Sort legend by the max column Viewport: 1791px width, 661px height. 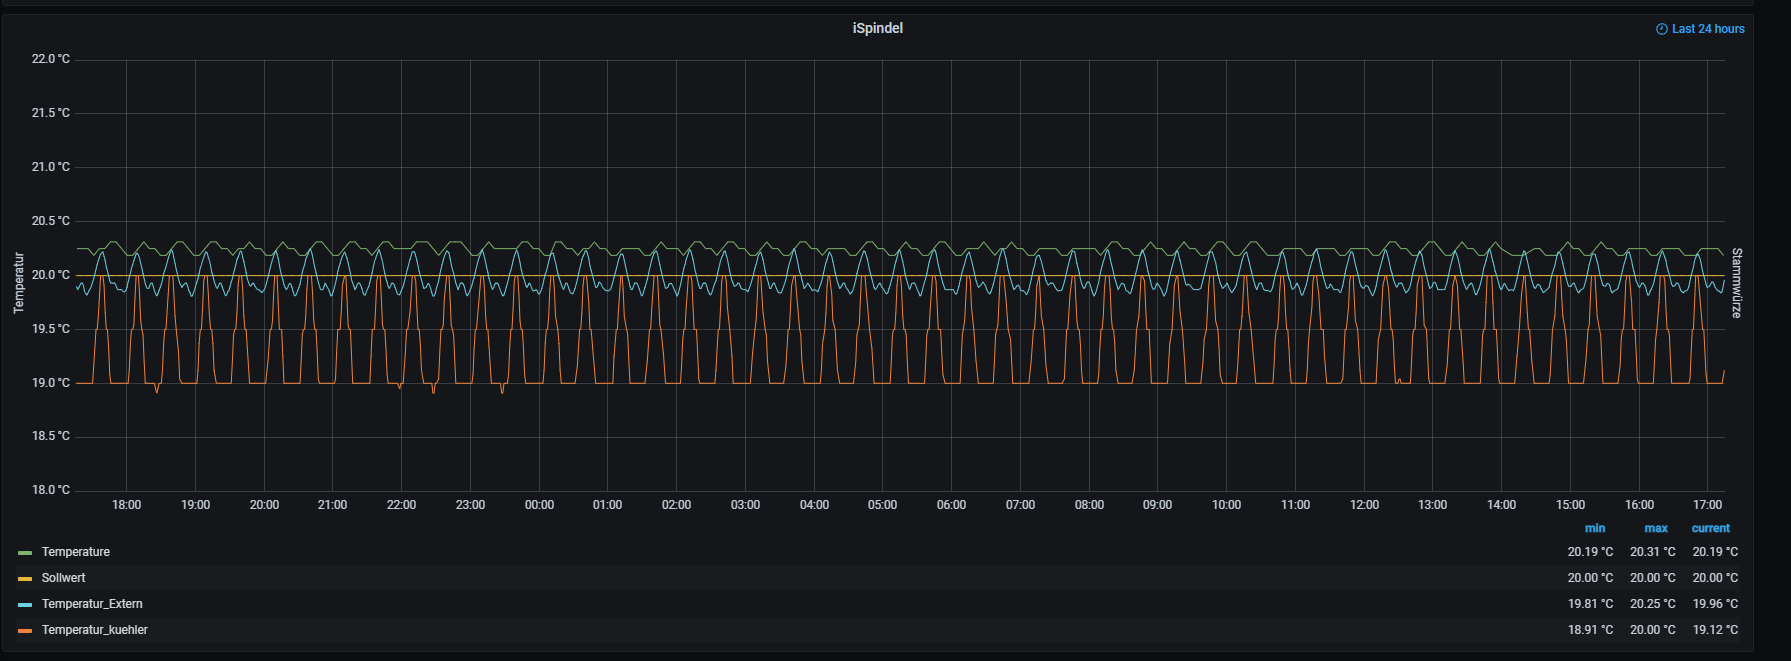pos(1656,528)
